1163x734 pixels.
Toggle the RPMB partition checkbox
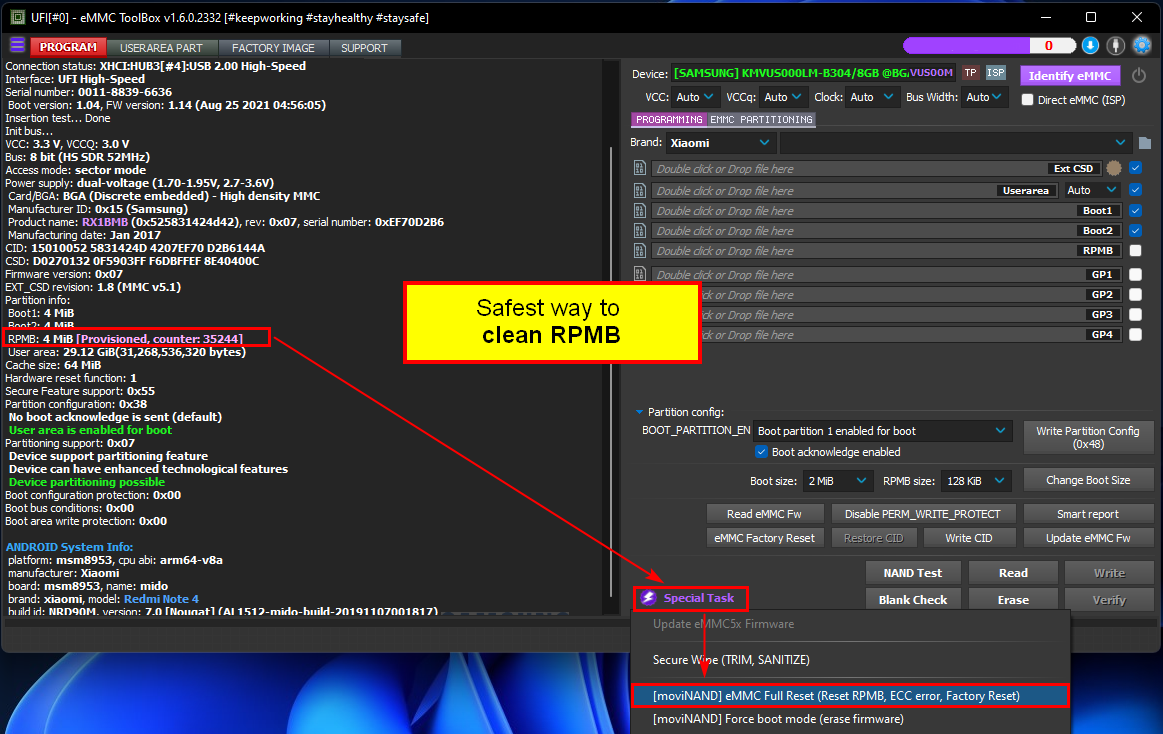pyautogui.click(x=1136, y=251)
